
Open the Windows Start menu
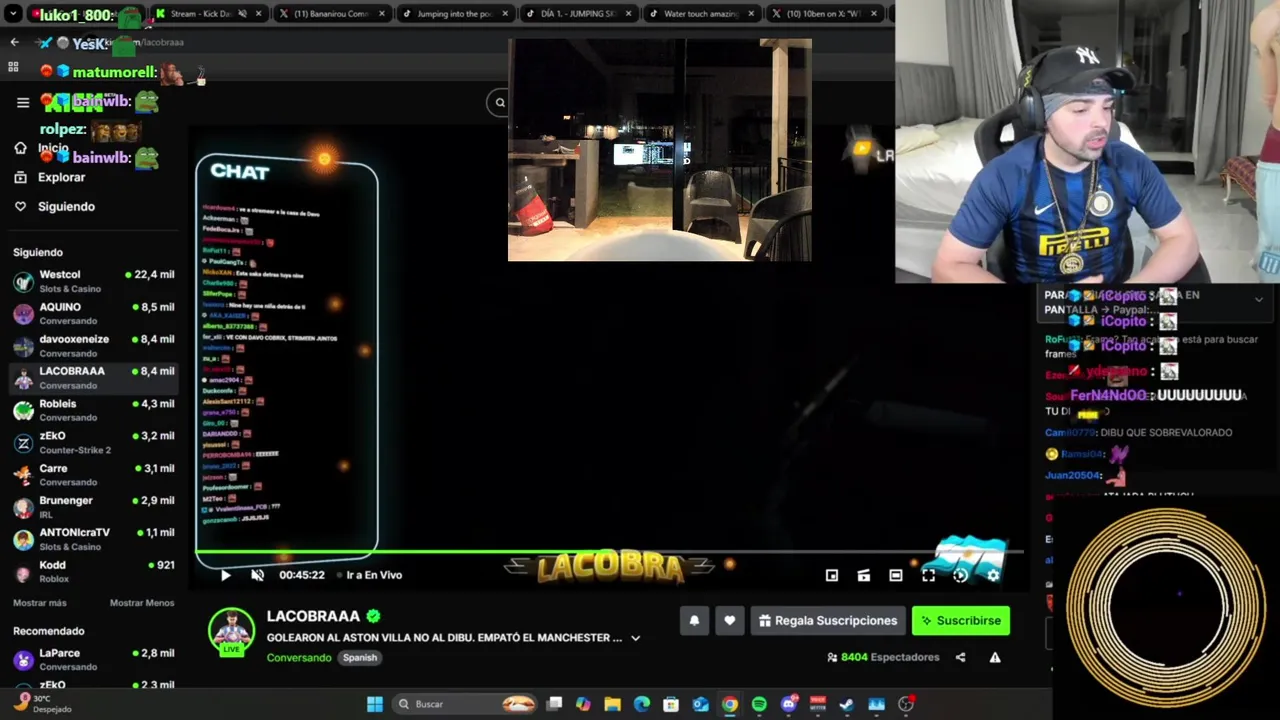coord(374,704)
